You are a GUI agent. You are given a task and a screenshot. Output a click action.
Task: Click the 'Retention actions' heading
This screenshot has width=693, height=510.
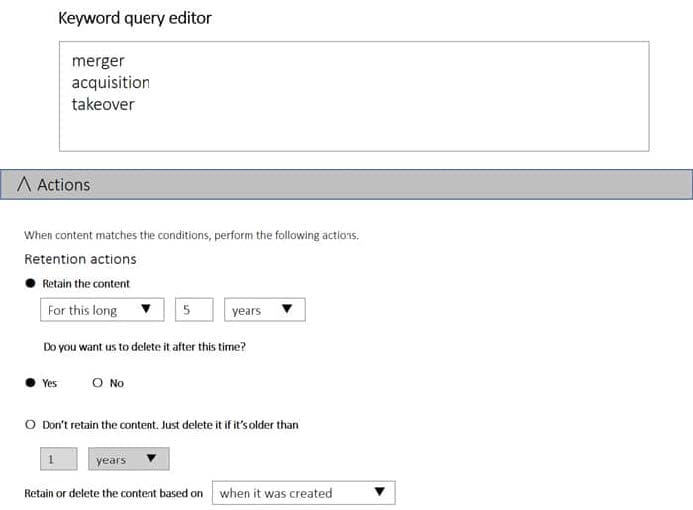tap(80, 259)
